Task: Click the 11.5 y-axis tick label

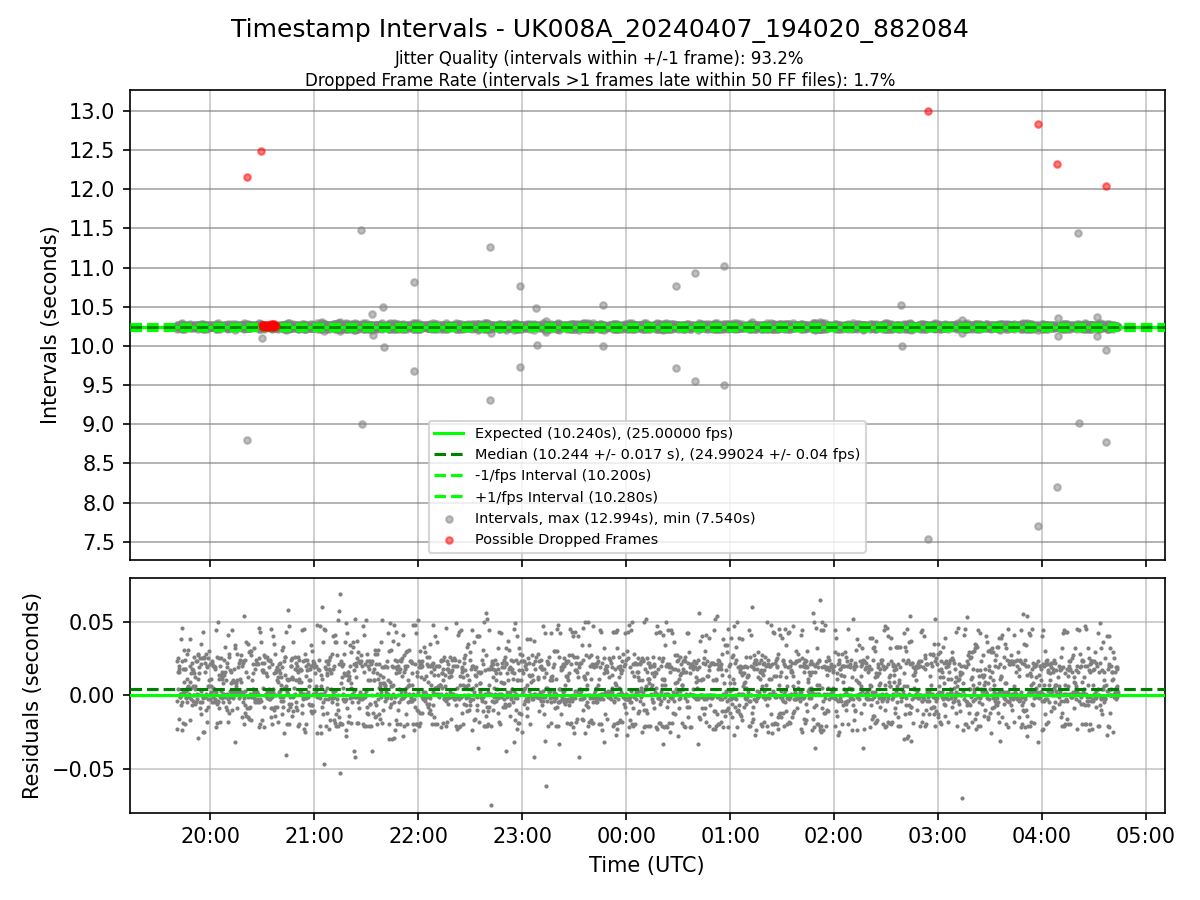Action: [94, 228]
